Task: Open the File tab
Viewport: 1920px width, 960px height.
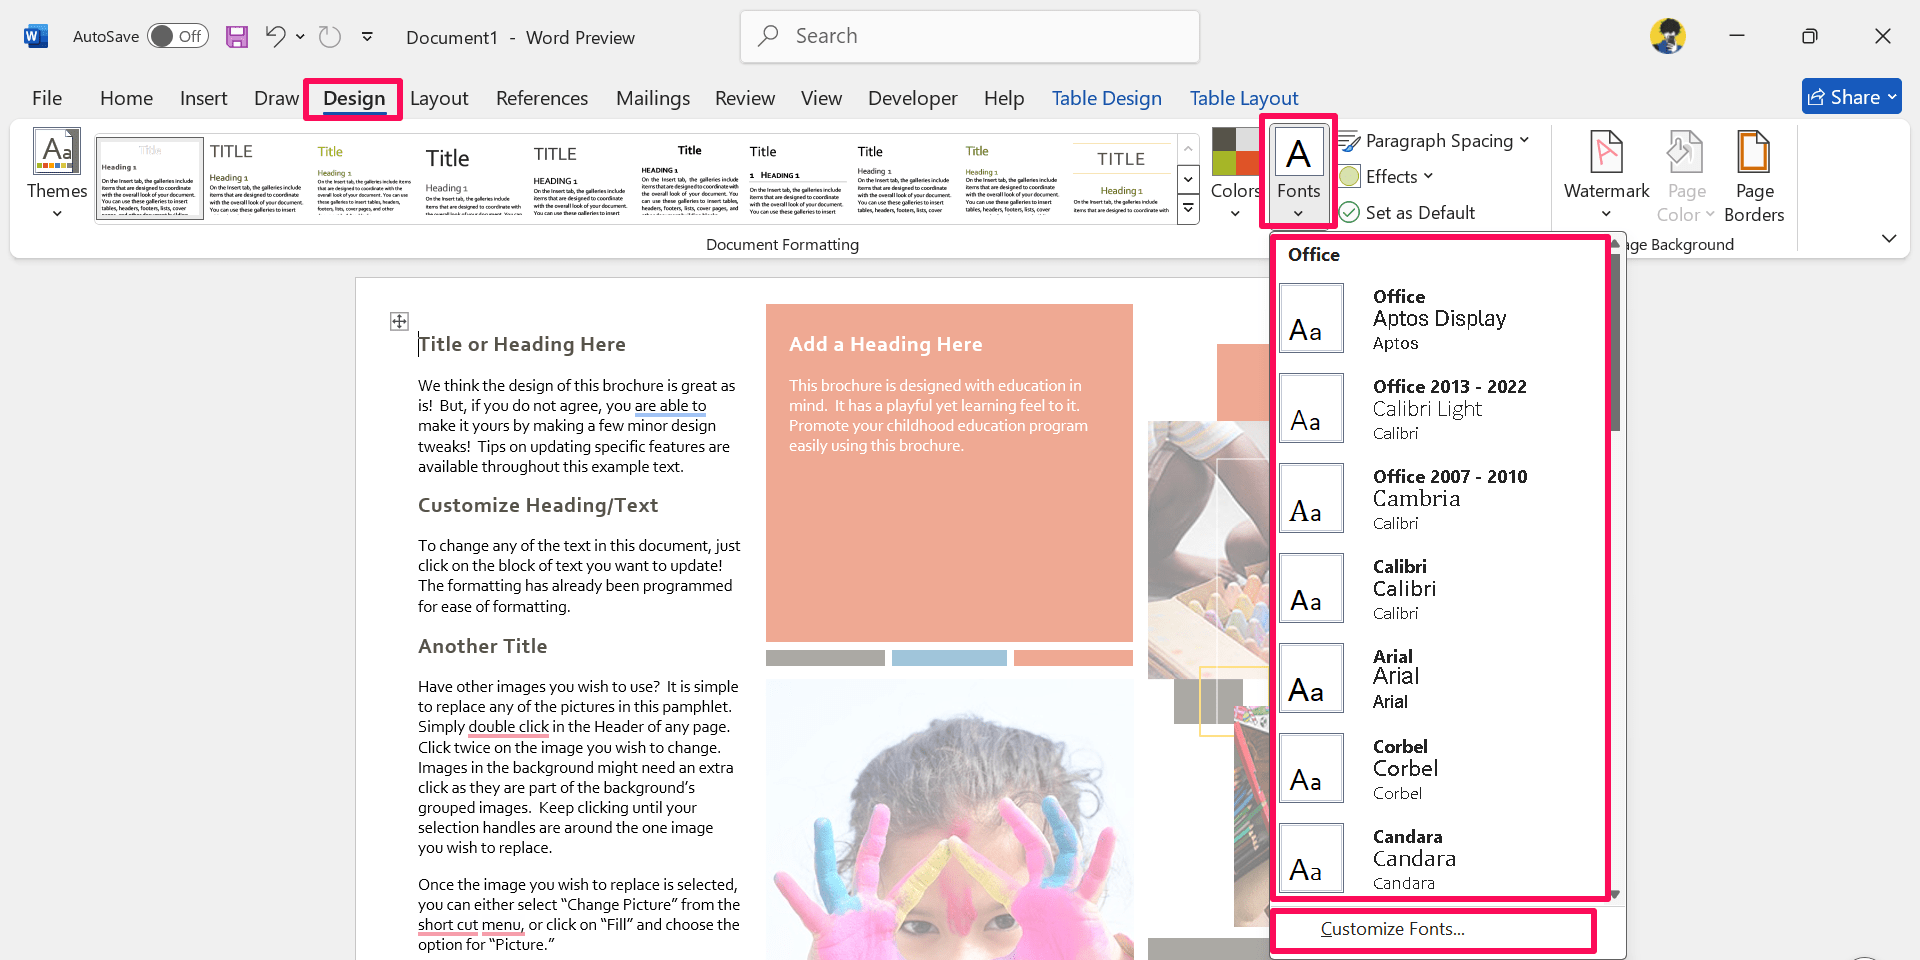Action: [47, 98]
